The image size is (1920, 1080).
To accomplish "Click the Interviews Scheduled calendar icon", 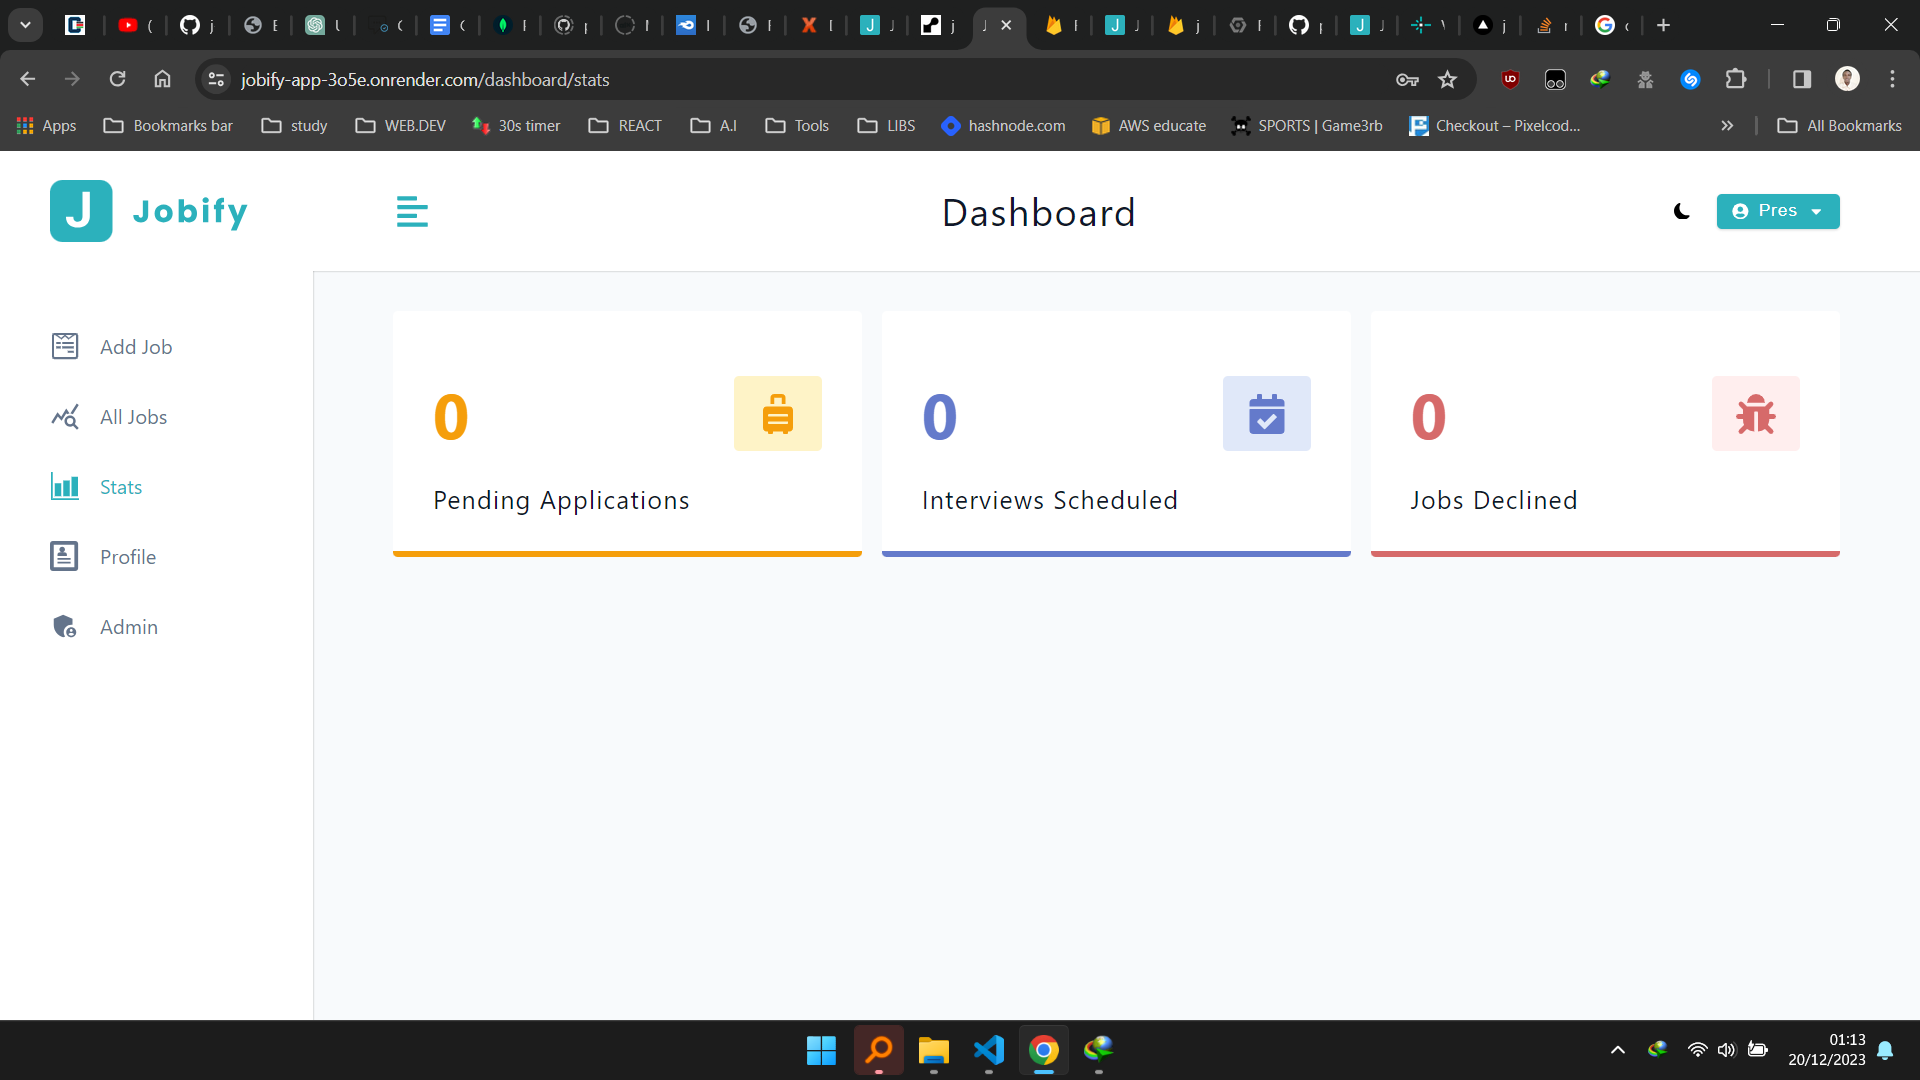I will click(1267, 414).
